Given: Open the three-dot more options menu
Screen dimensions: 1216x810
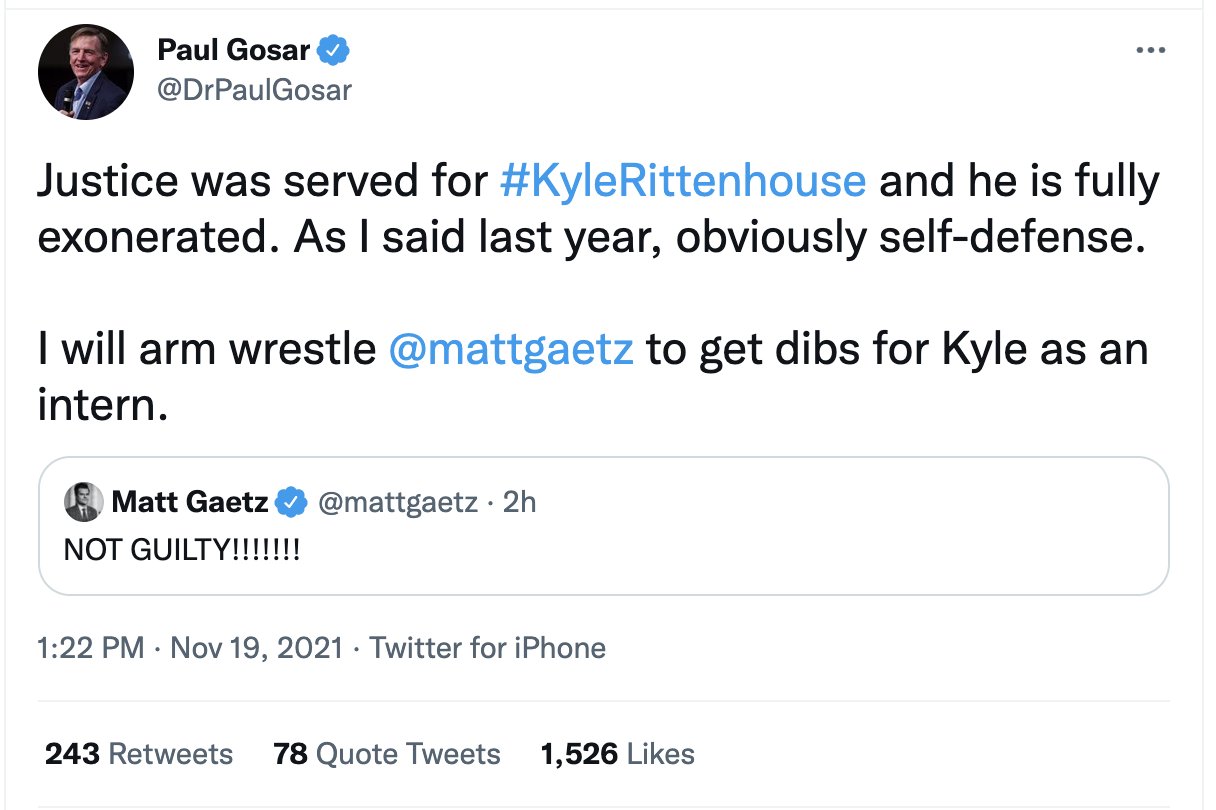Looking at the screenshot, I should coord(1152,49).
